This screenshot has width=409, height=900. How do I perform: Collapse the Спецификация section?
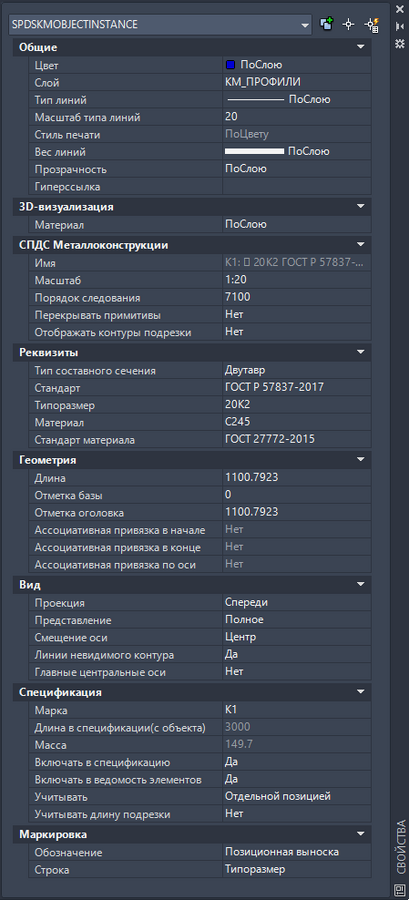[x=360, y=692]
